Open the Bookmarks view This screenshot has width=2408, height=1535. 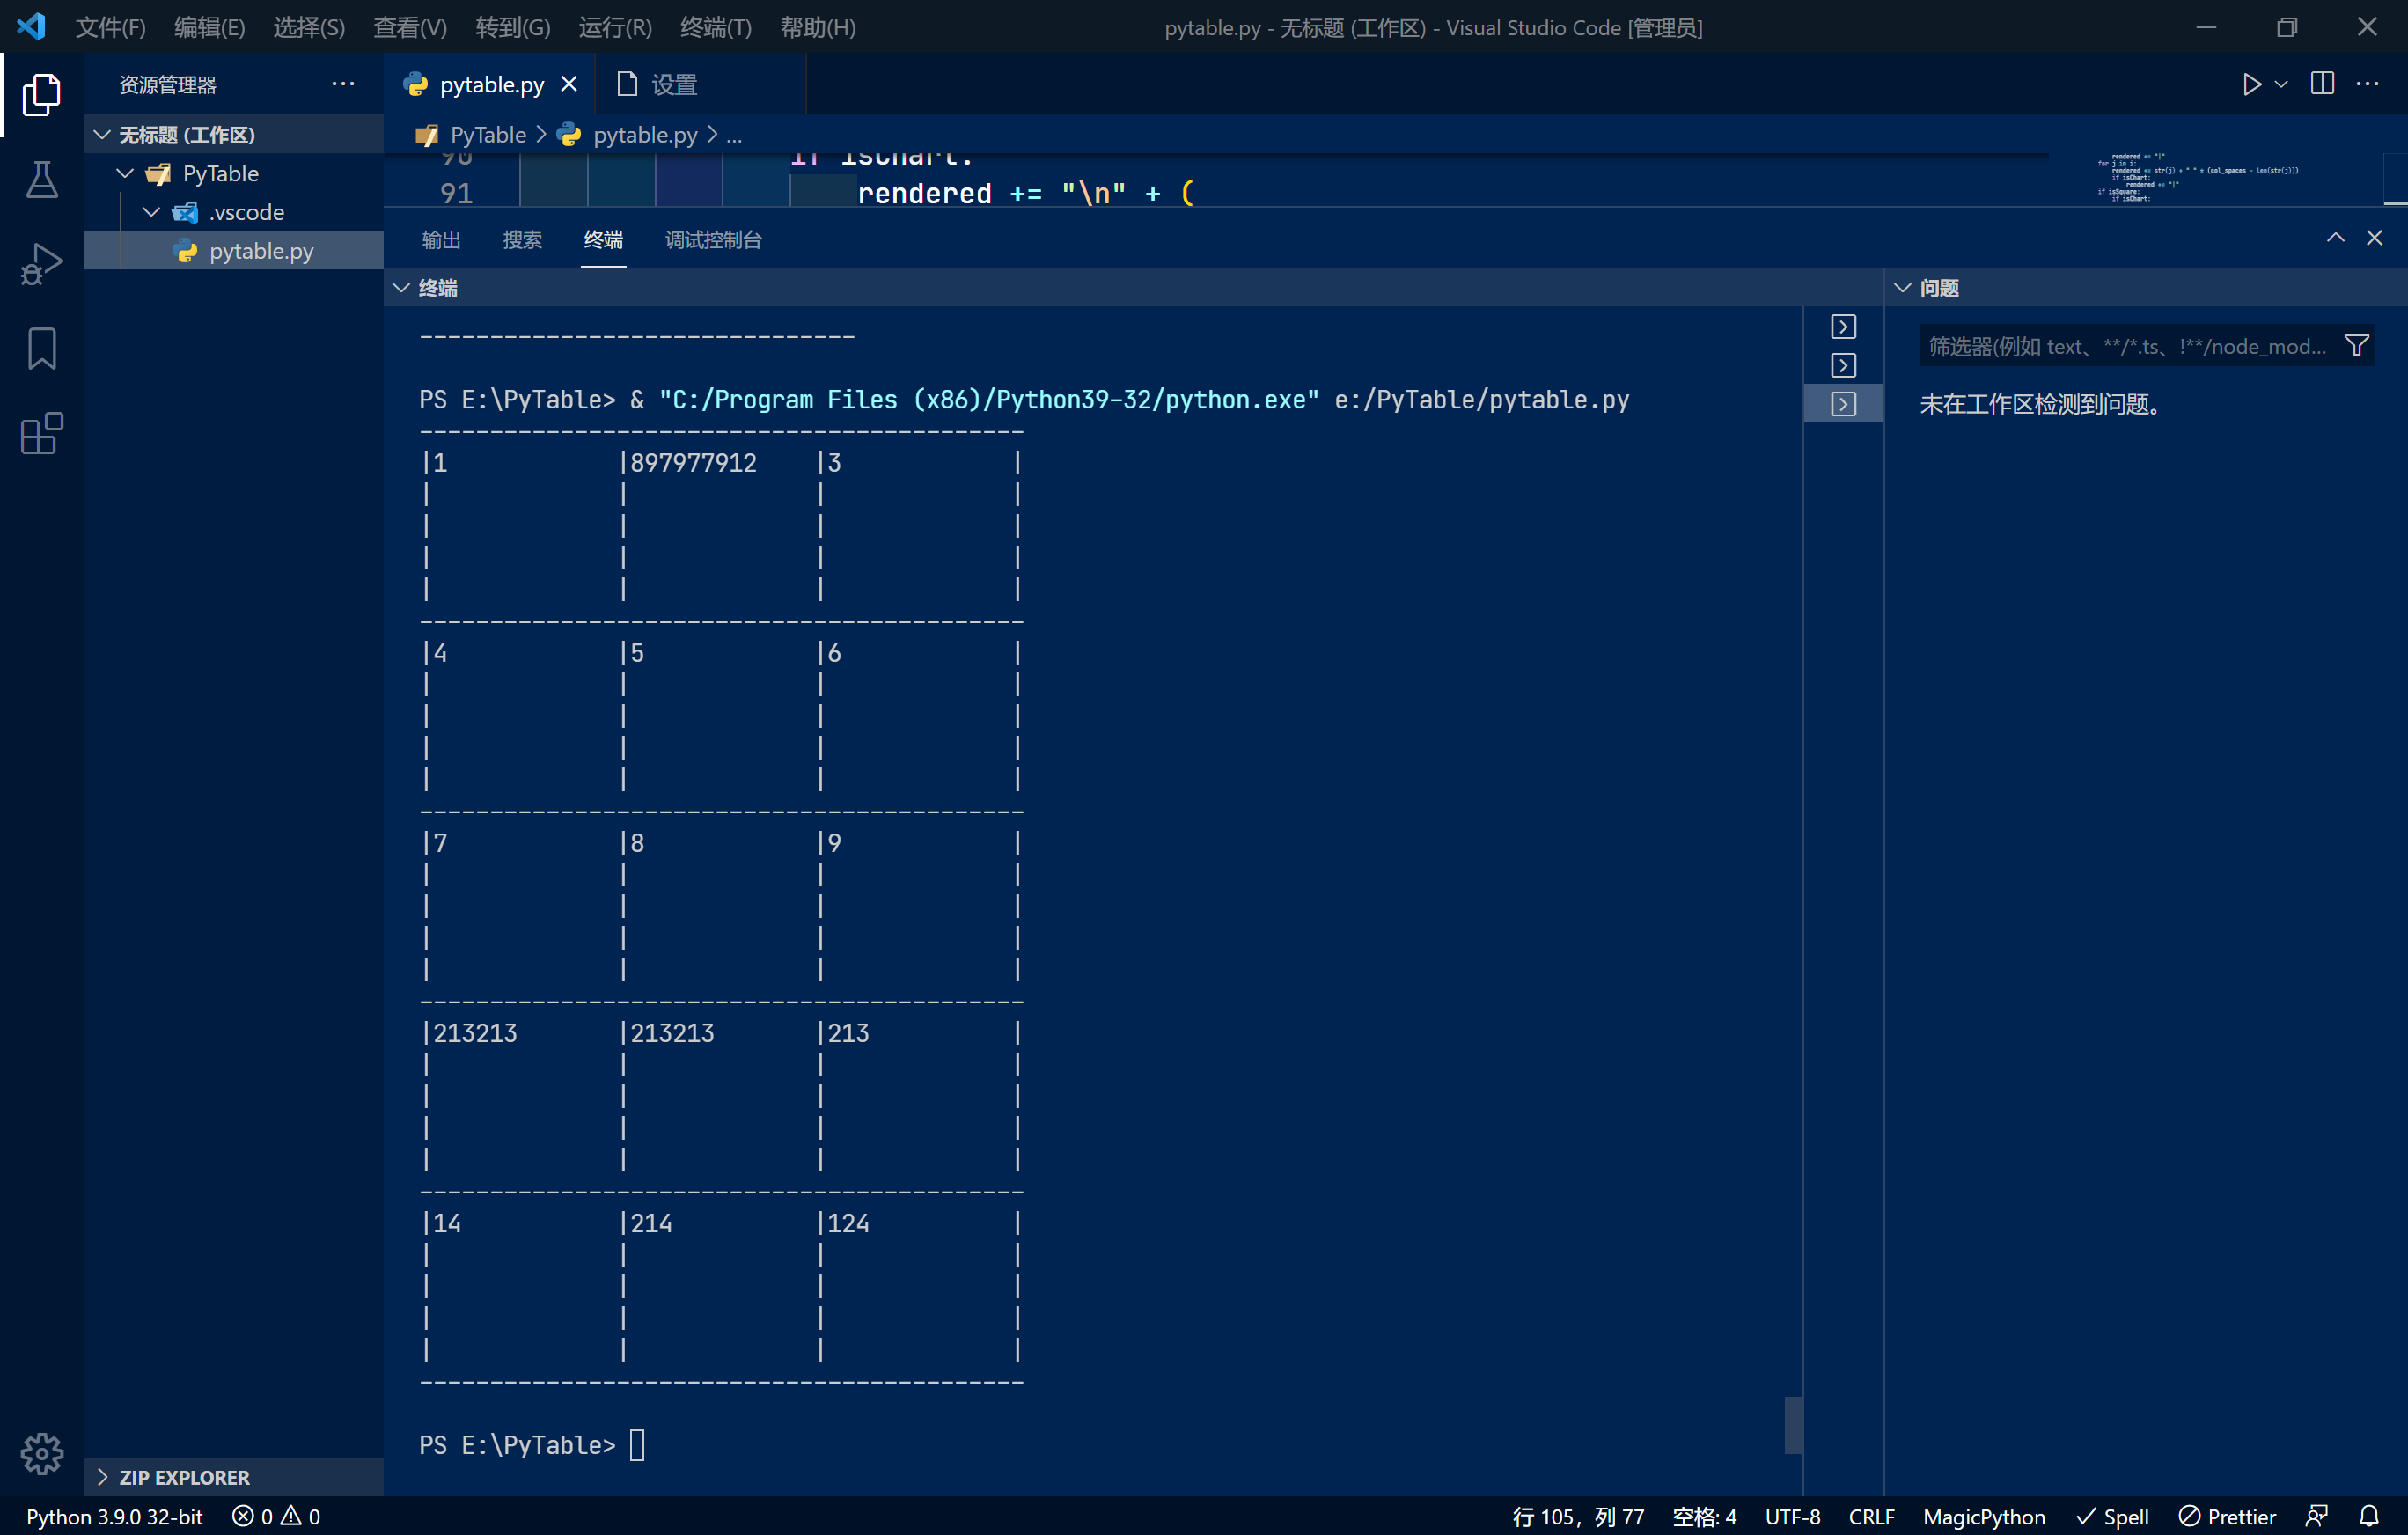[41, 348]
